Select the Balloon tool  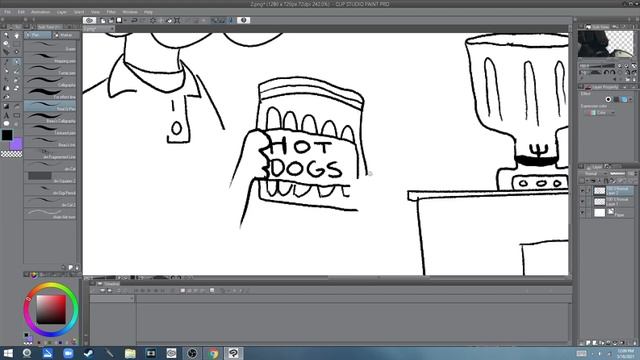coord(6,124)
